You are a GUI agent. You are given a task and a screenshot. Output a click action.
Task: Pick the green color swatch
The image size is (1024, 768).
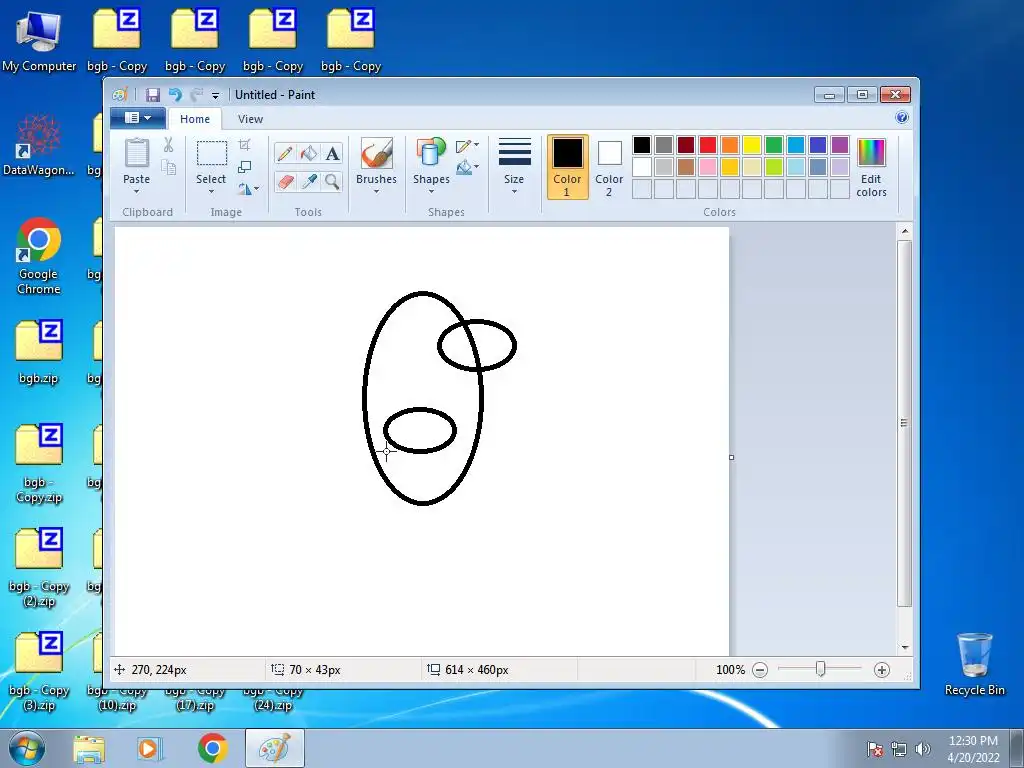[x=774, y=145]
